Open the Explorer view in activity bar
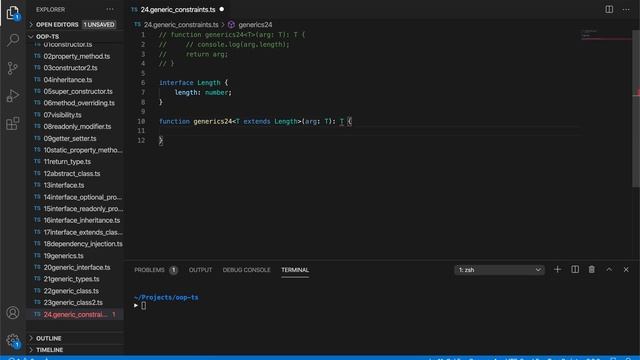Screen dimensions: 640x360 tap(13, 13)
